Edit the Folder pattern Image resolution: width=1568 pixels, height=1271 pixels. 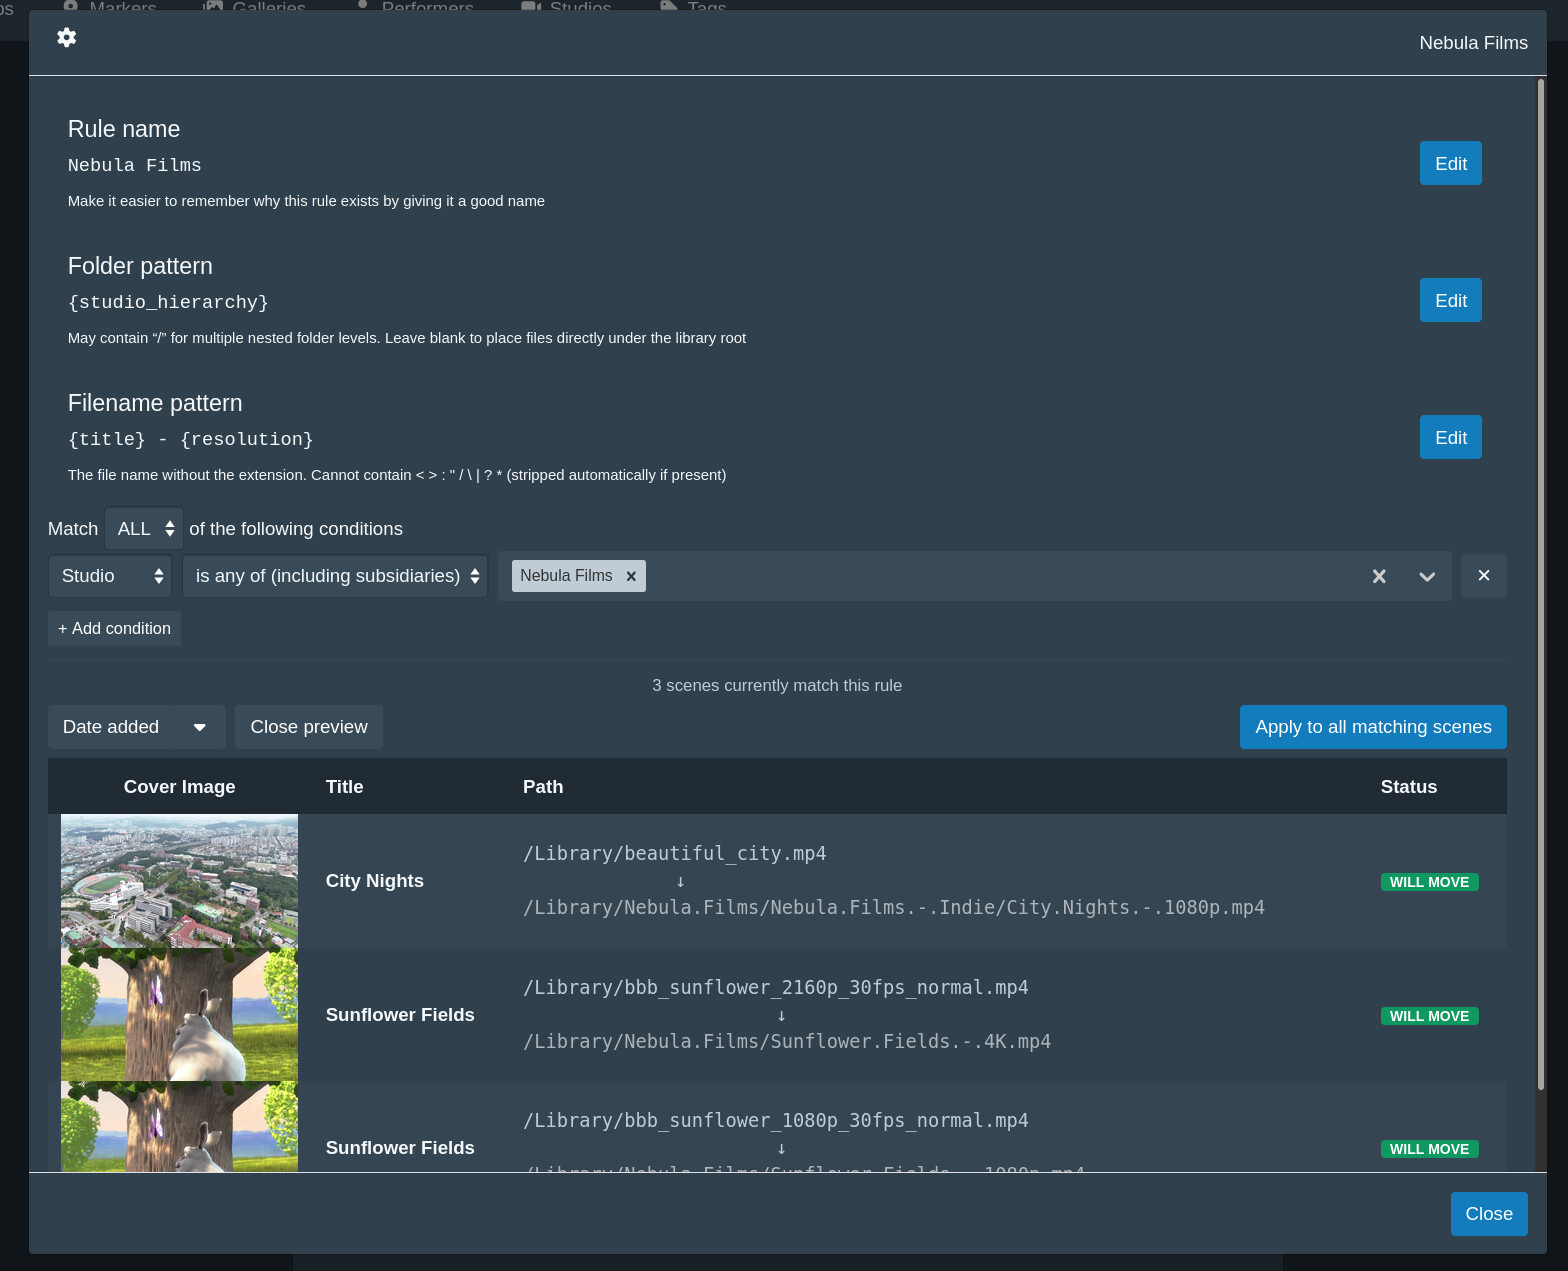[x=1451, y=300]
